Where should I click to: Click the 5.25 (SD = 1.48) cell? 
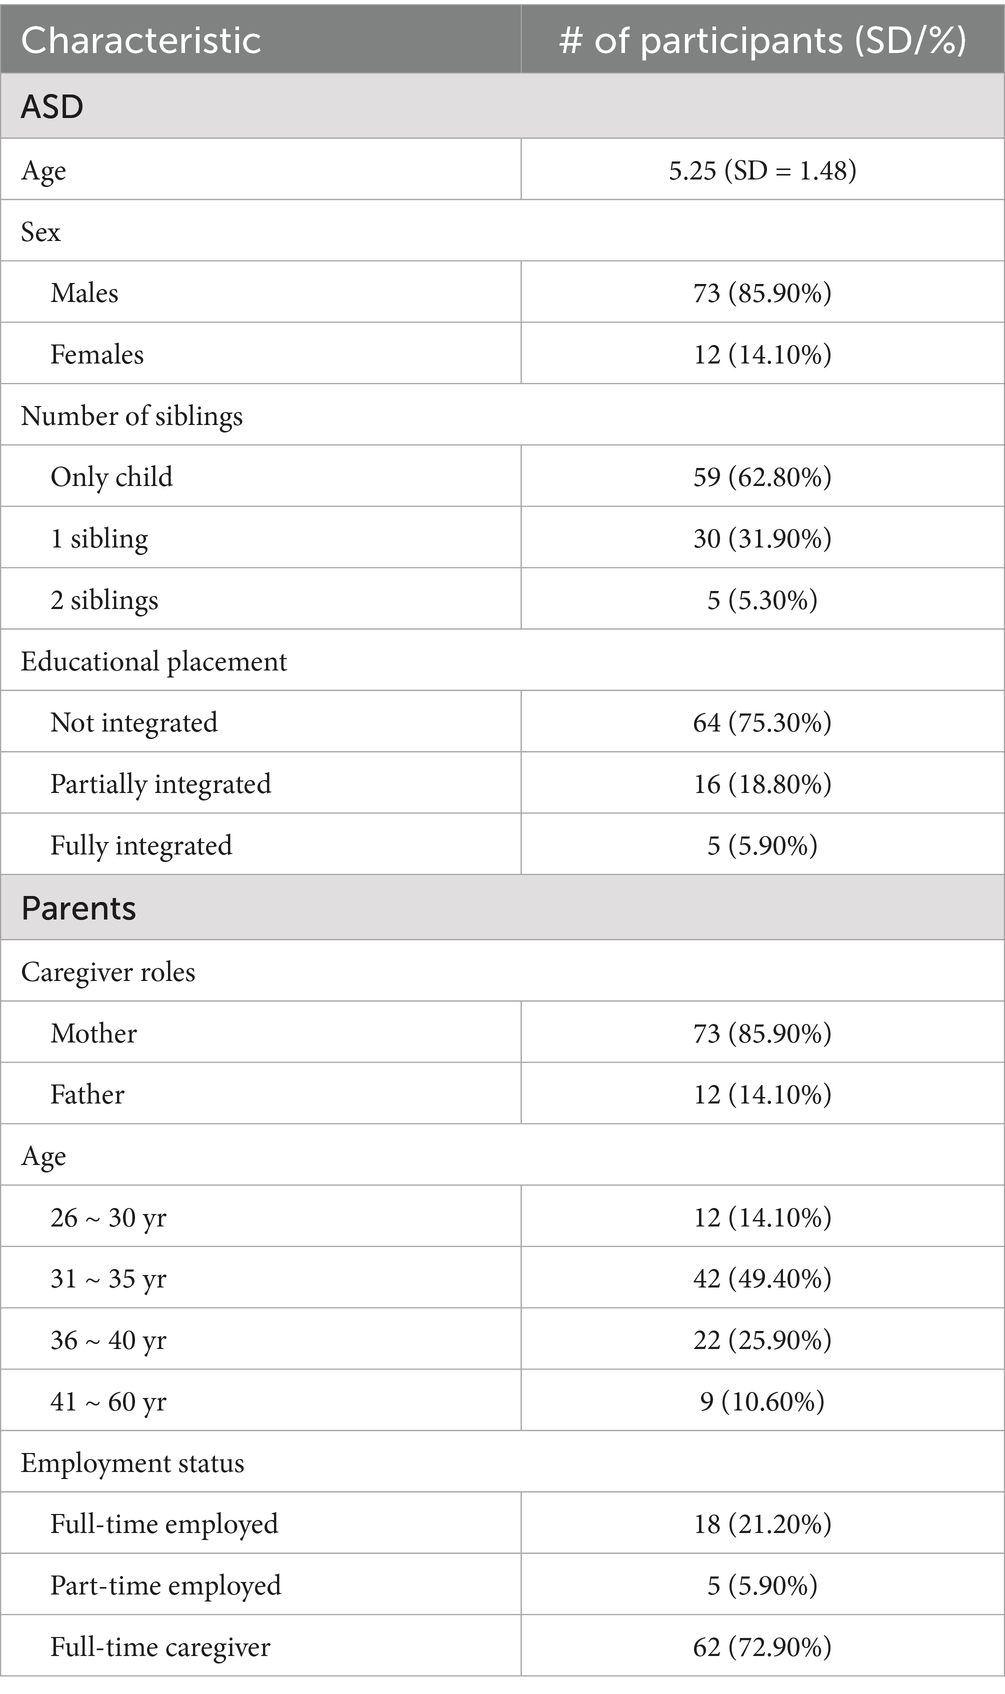coord(762,171)
